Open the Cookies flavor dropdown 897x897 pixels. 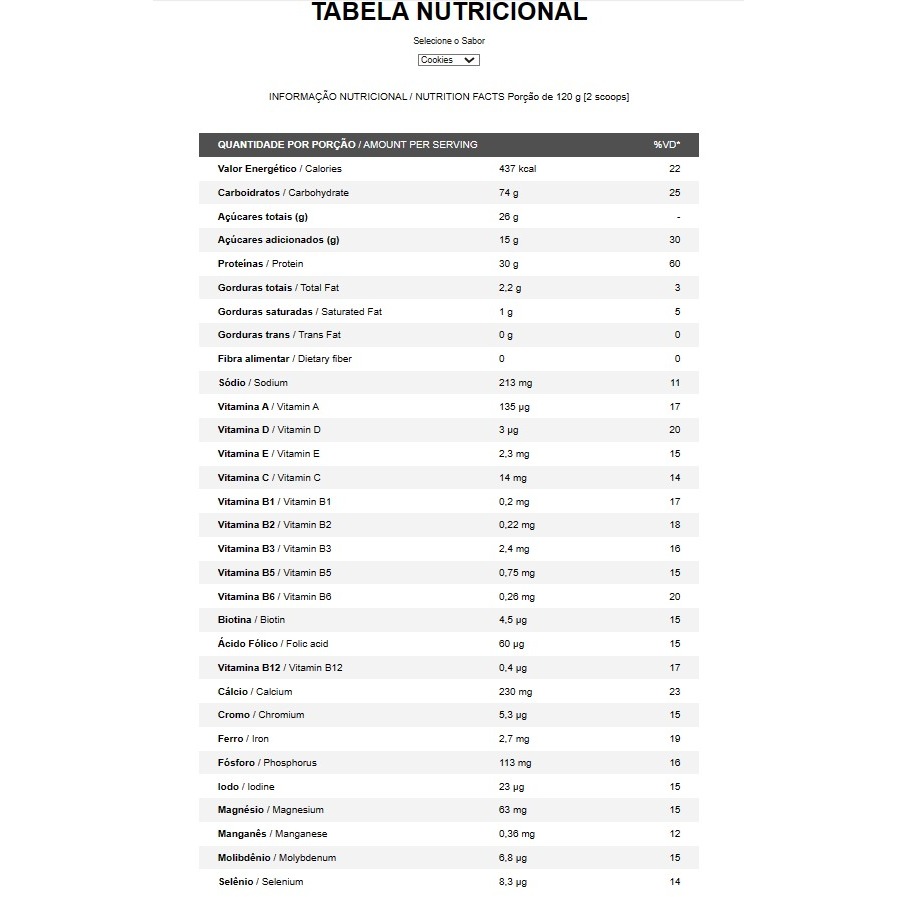448,60
